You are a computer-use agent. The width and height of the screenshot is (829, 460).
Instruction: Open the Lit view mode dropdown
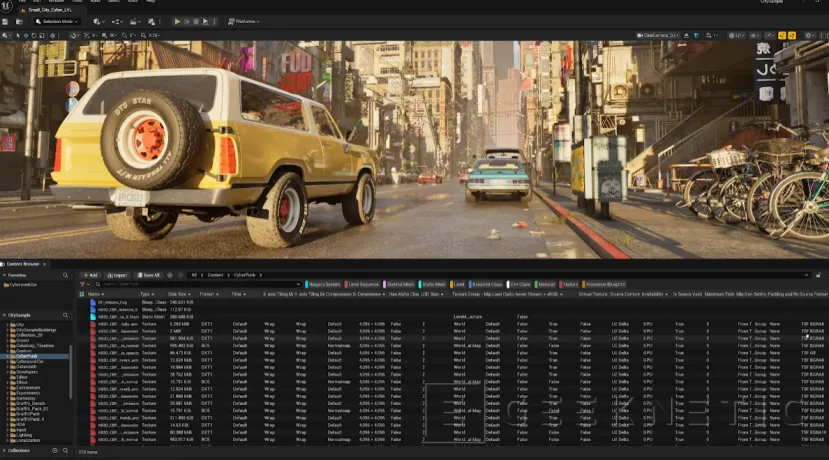coord(735,35)
